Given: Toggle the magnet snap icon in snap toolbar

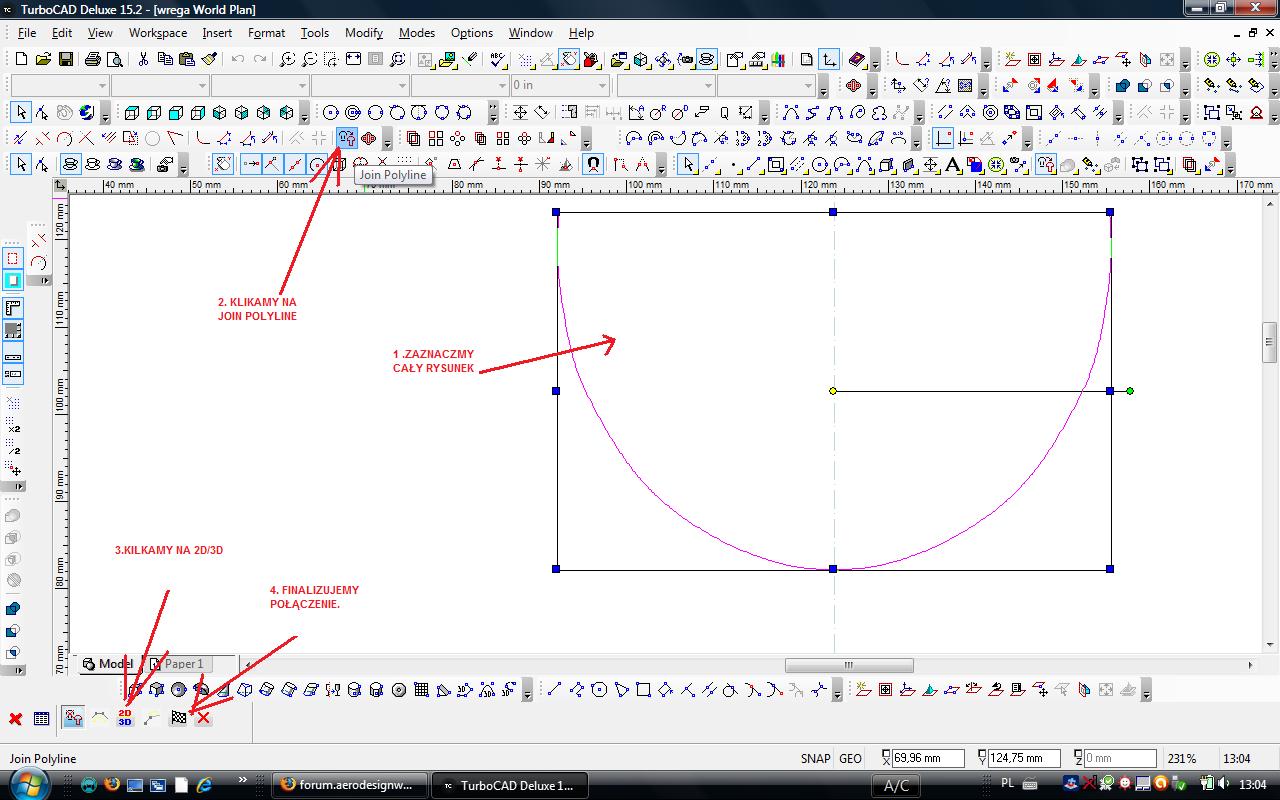Looking at the screenshot, I should [593, 165].
